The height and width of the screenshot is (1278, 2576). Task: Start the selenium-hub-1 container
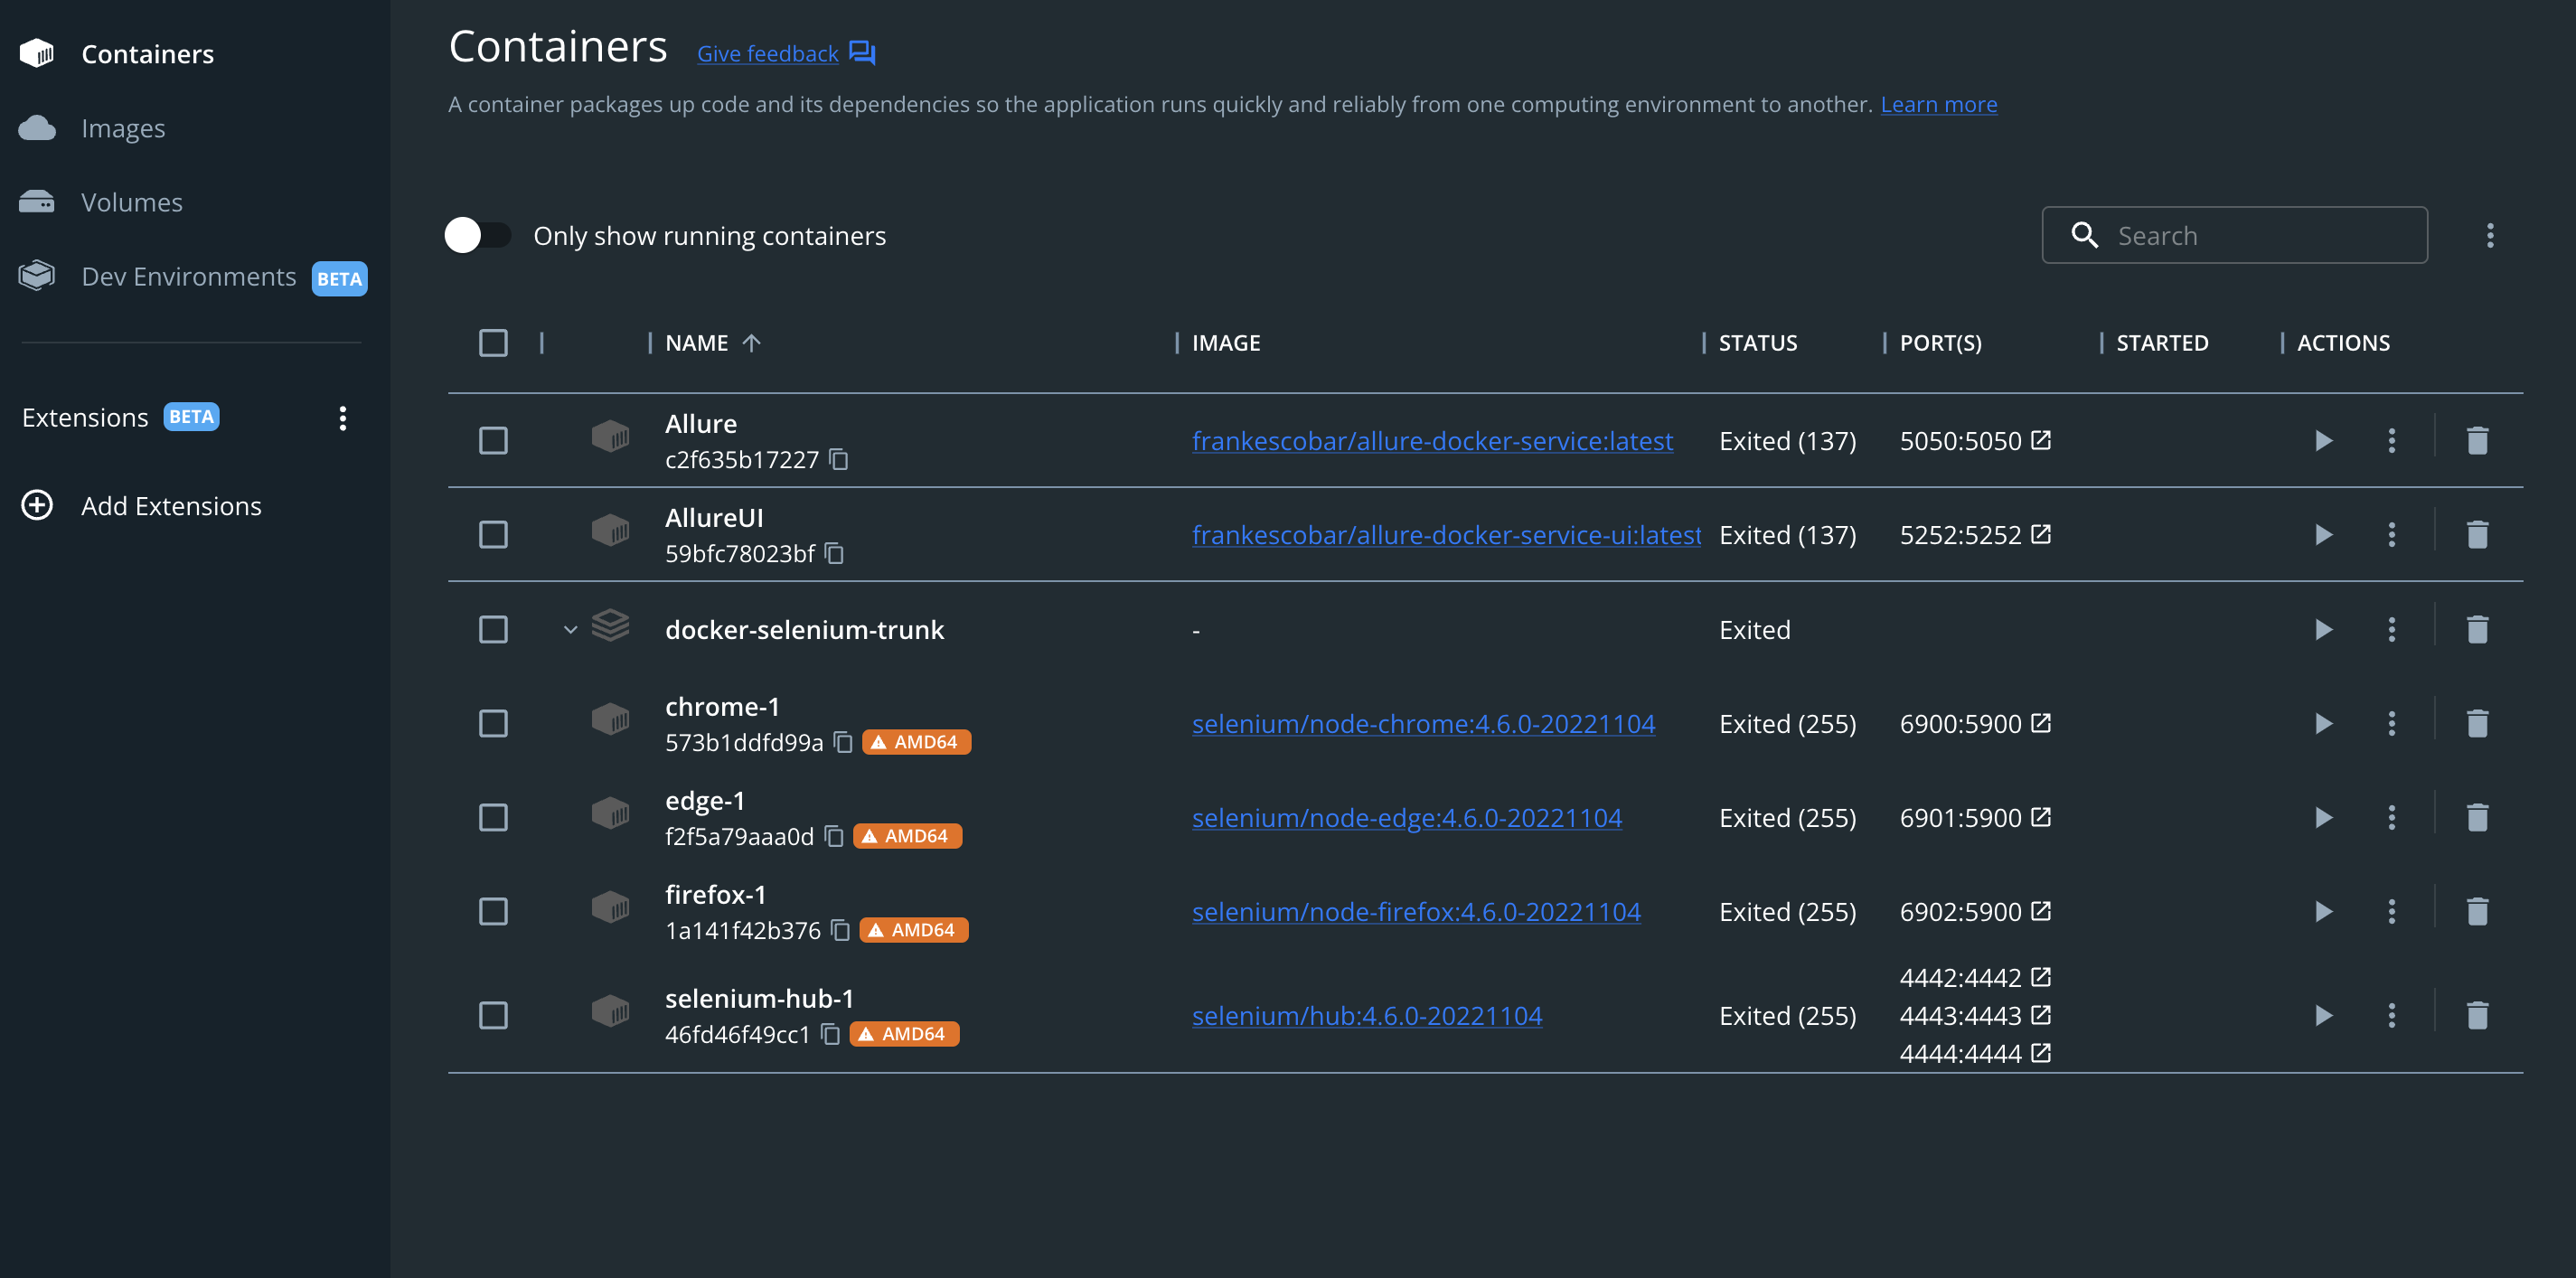click(x=2323, y=1016)
